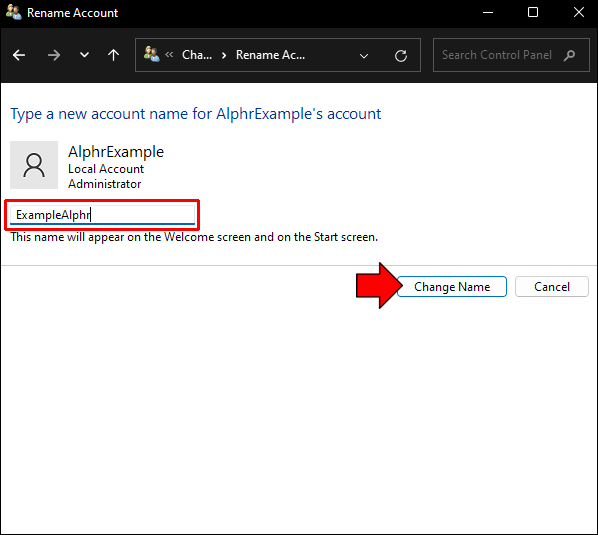Maximize the Rename Account window

(533, 12)
